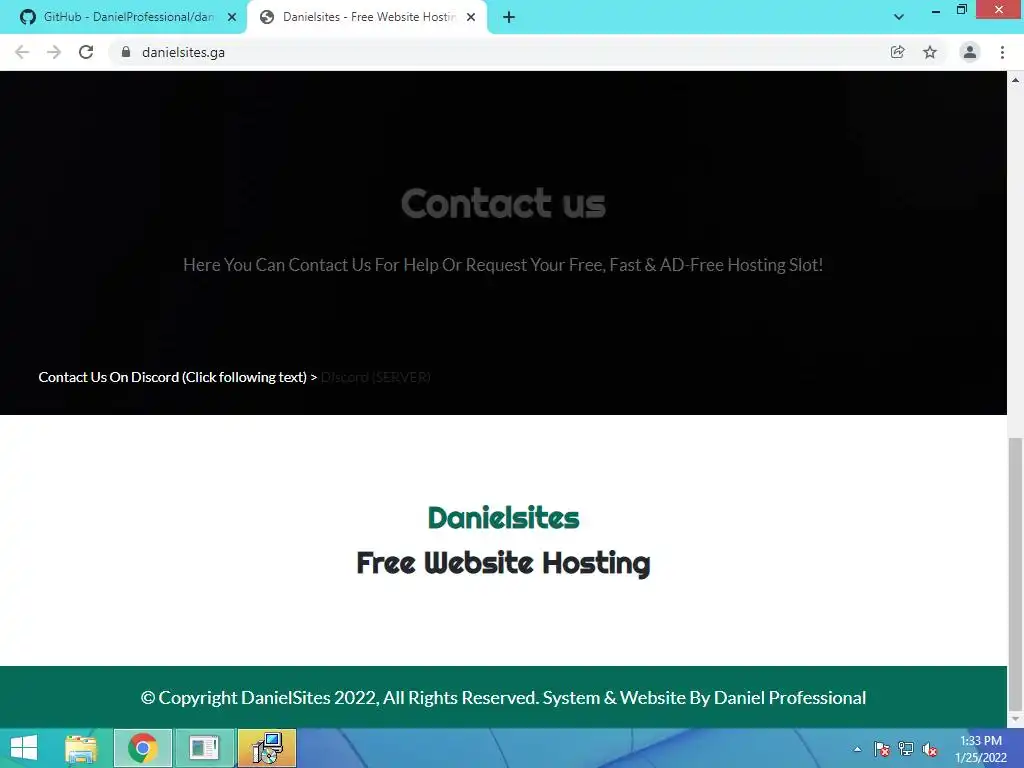This screenshot has width=1024, height=768.
Task: Open File Explorer from taskbar
Action: (x=81, y=748)
